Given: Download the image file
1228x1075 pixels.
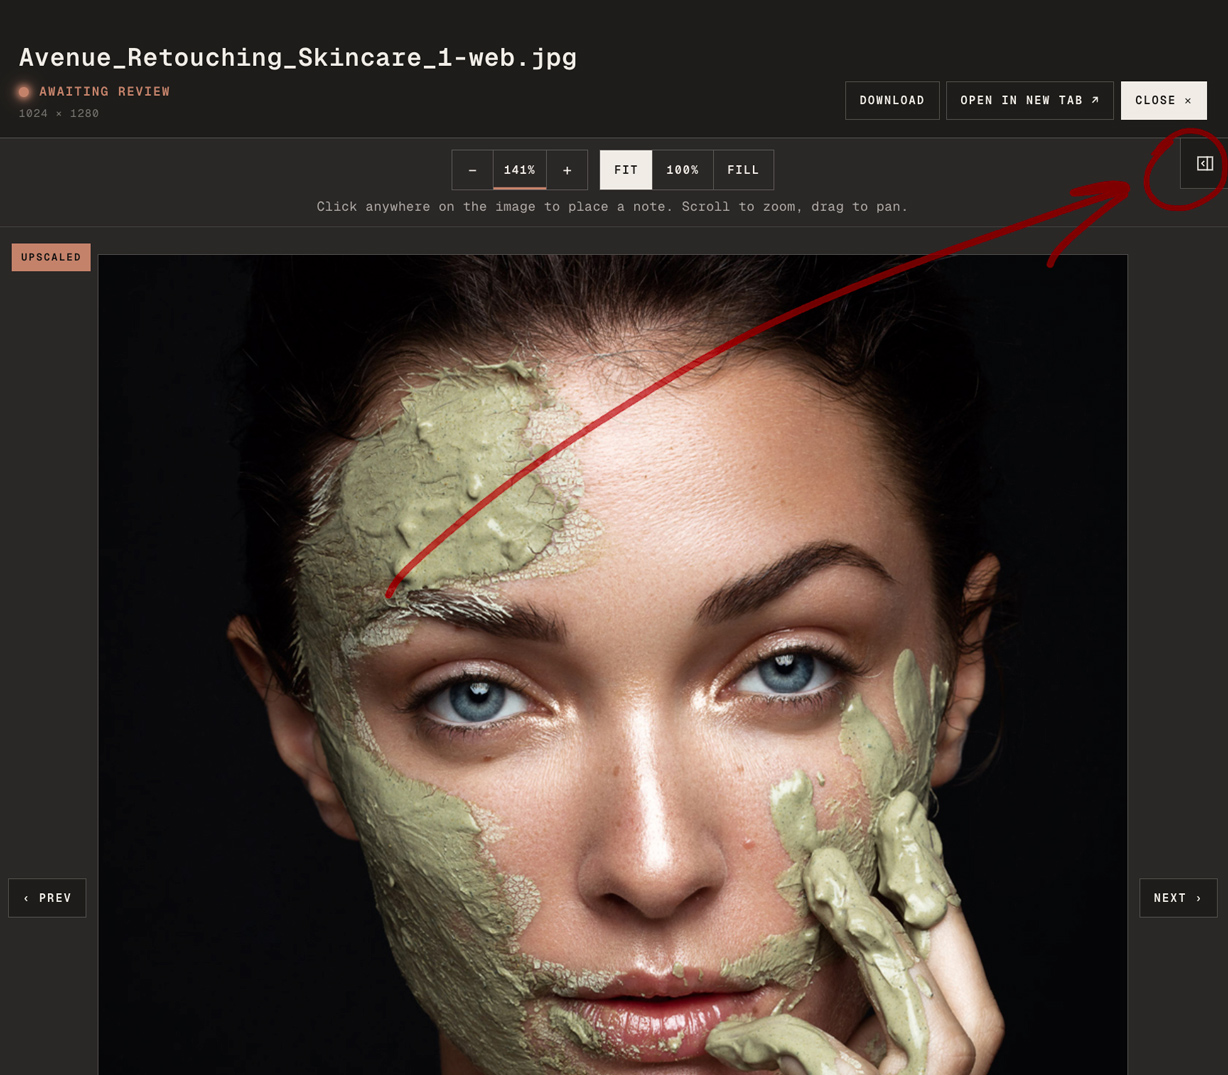Looking at the screenshot, I should pyautogui.click(x=892, y=100).
